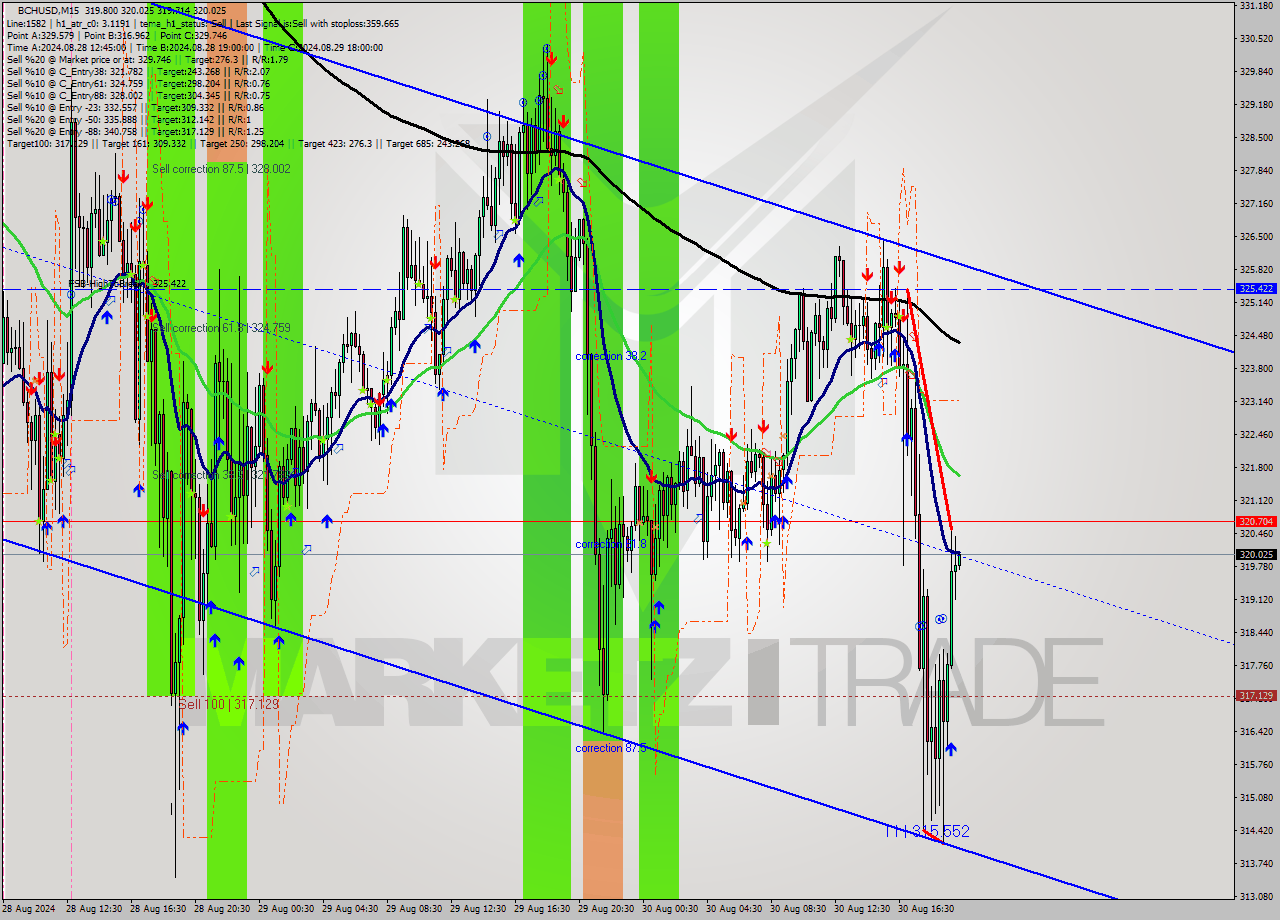Screen dimensions: 1280x920
Task: Click the '28 Aug 2024' time axis label
Action: click(28, 909)
